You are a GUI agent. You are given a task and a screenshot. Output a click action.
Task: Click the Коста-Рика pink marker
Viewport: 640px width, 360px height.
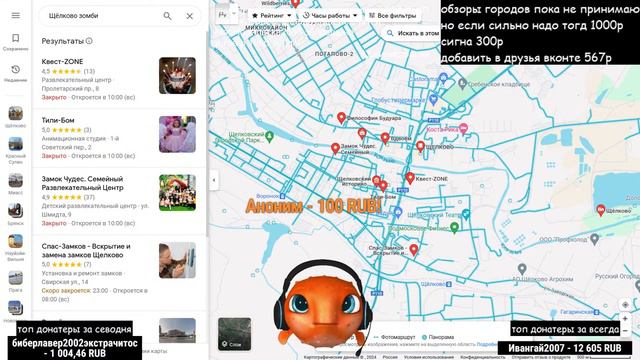pos(463,129)
